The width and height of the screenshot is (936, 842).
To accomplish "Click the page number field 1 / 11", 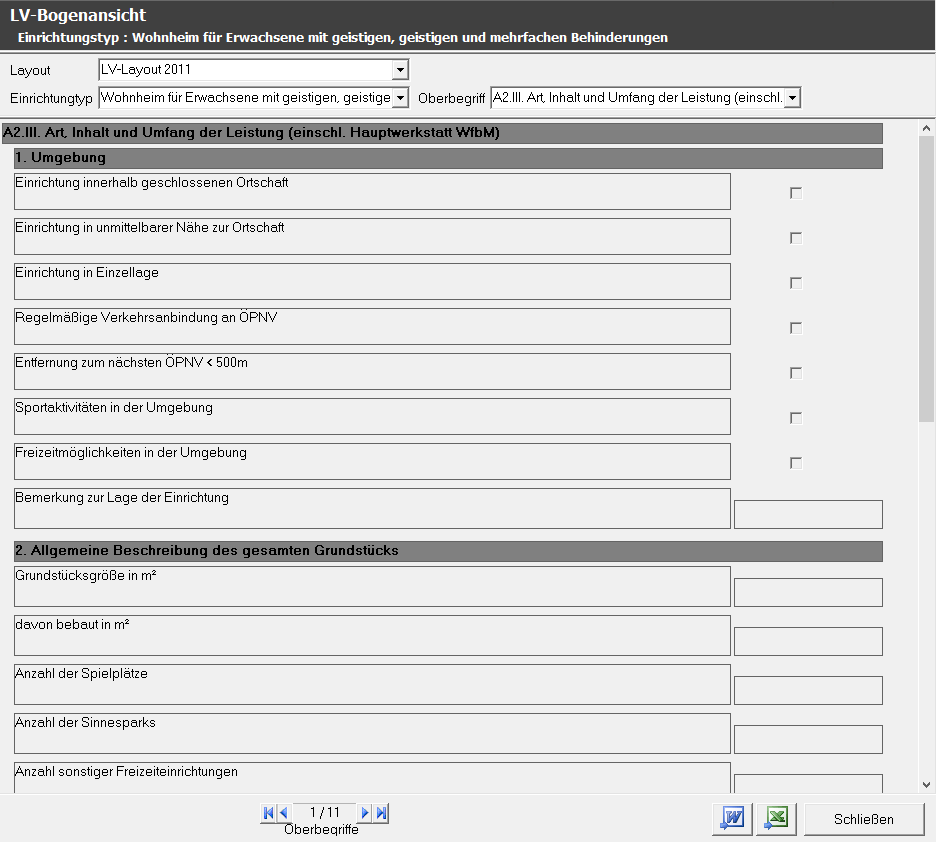I will click(x=324, y=813).
